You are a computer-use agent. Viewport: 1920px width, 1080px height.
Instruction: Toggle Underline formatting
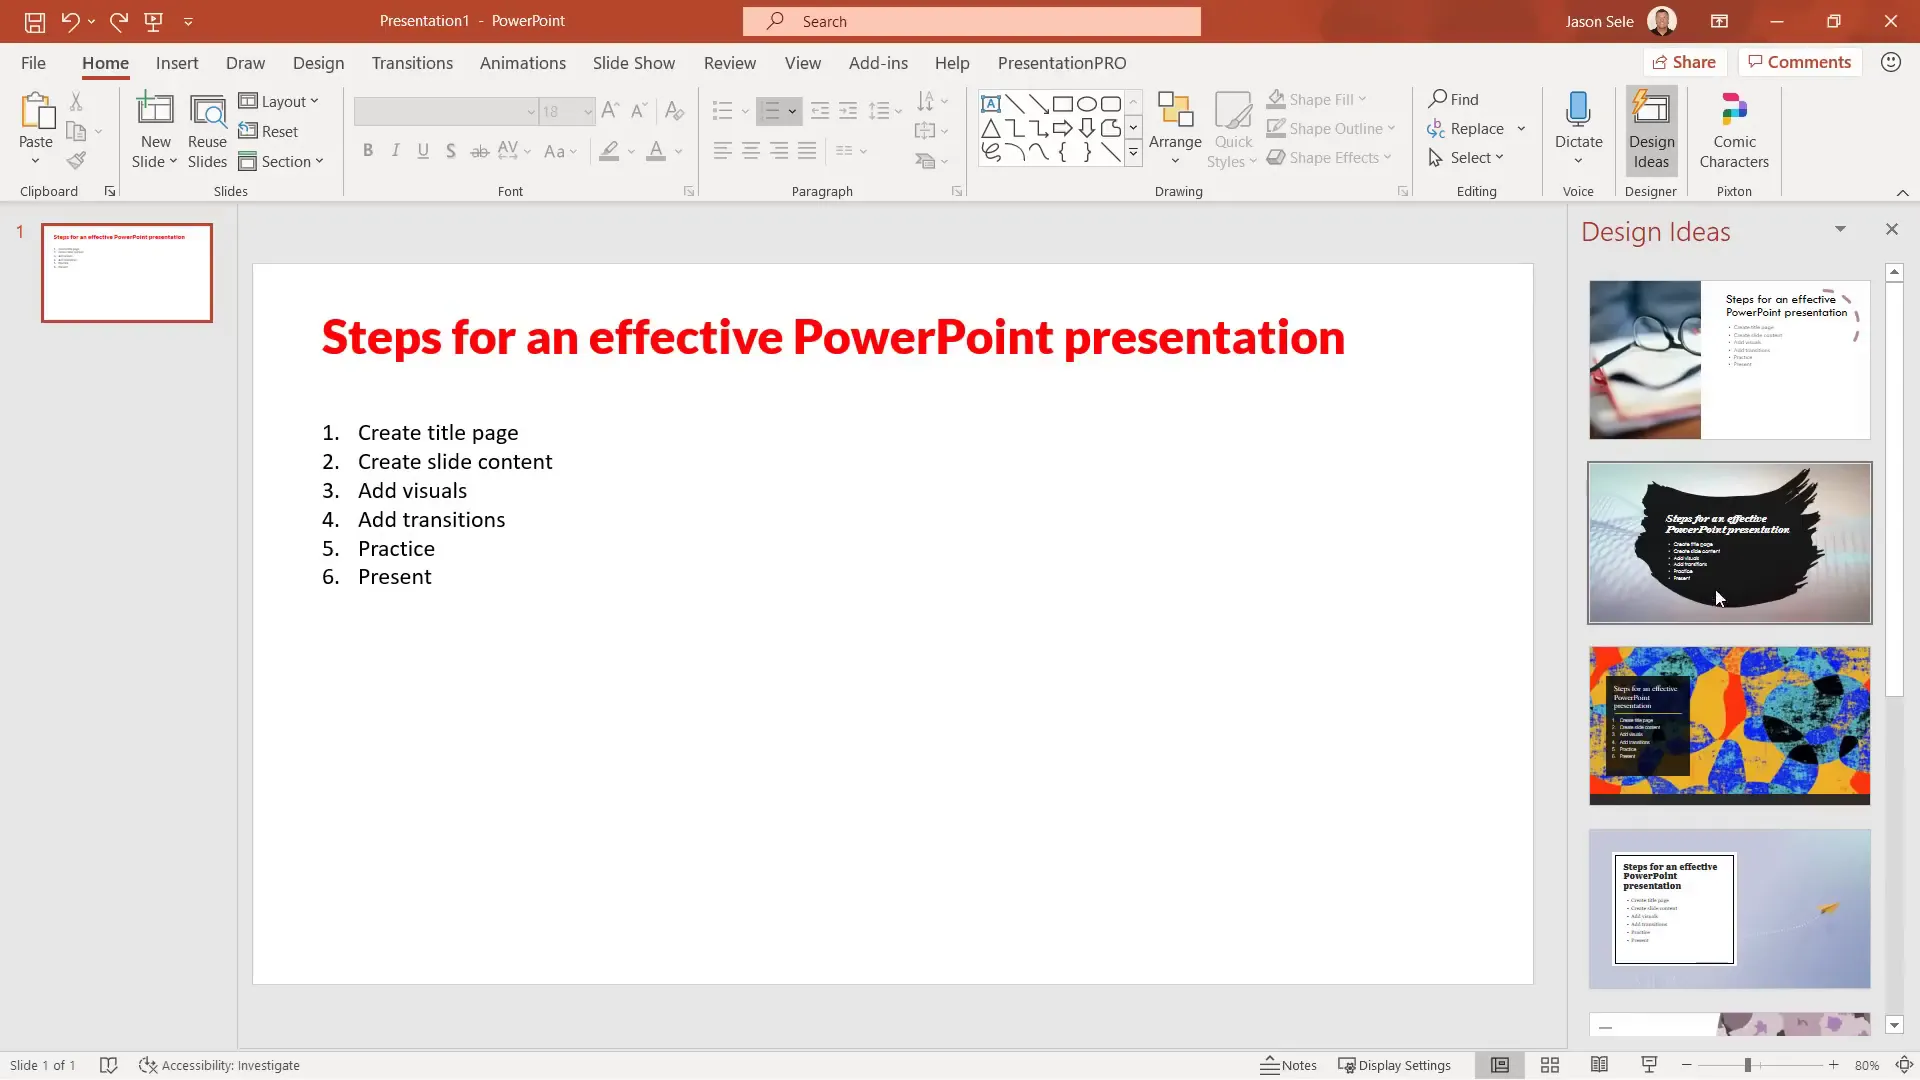tap(423, 151)
